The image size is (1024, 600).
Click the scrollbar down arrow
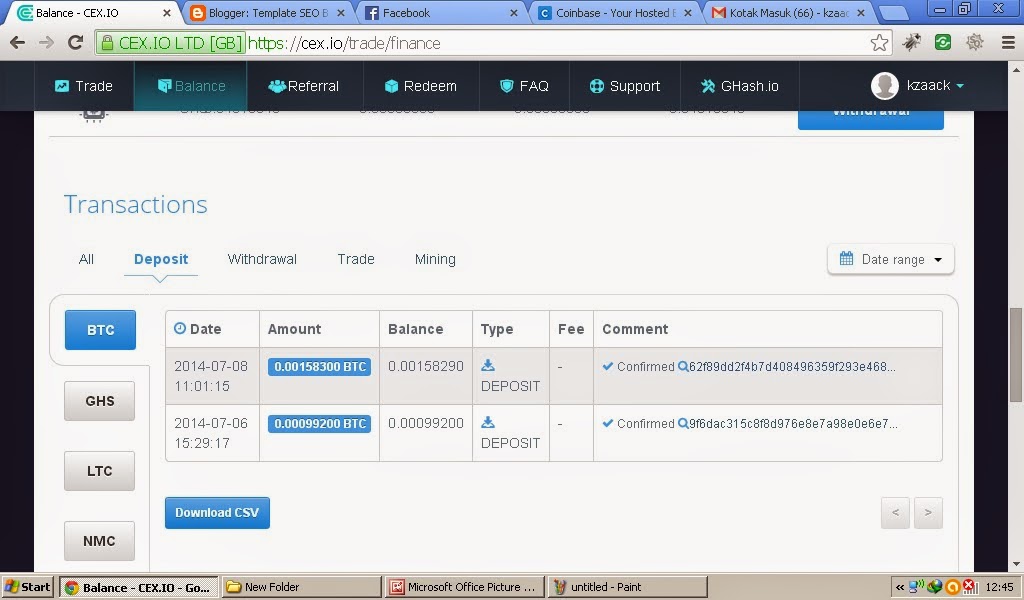point(1016,563)
